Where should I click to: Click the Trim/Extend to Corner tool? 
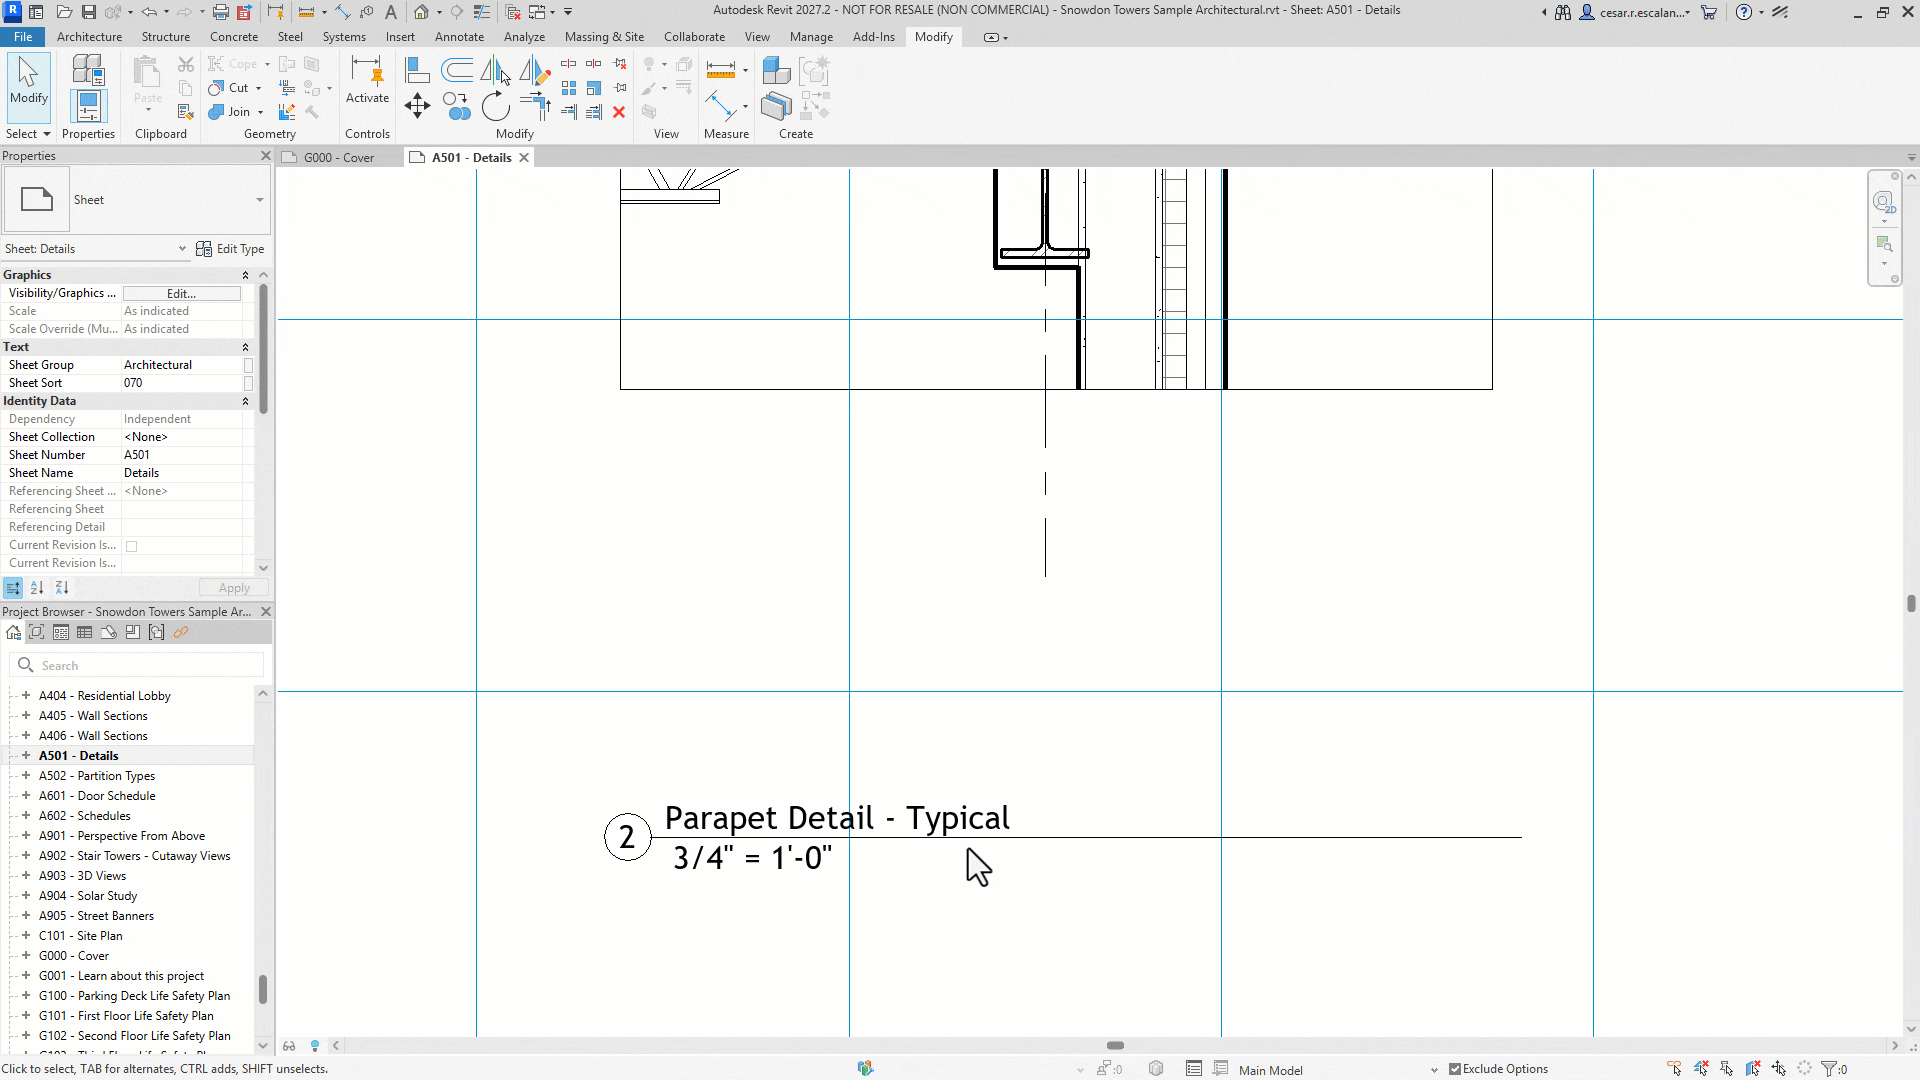point(535,106)
